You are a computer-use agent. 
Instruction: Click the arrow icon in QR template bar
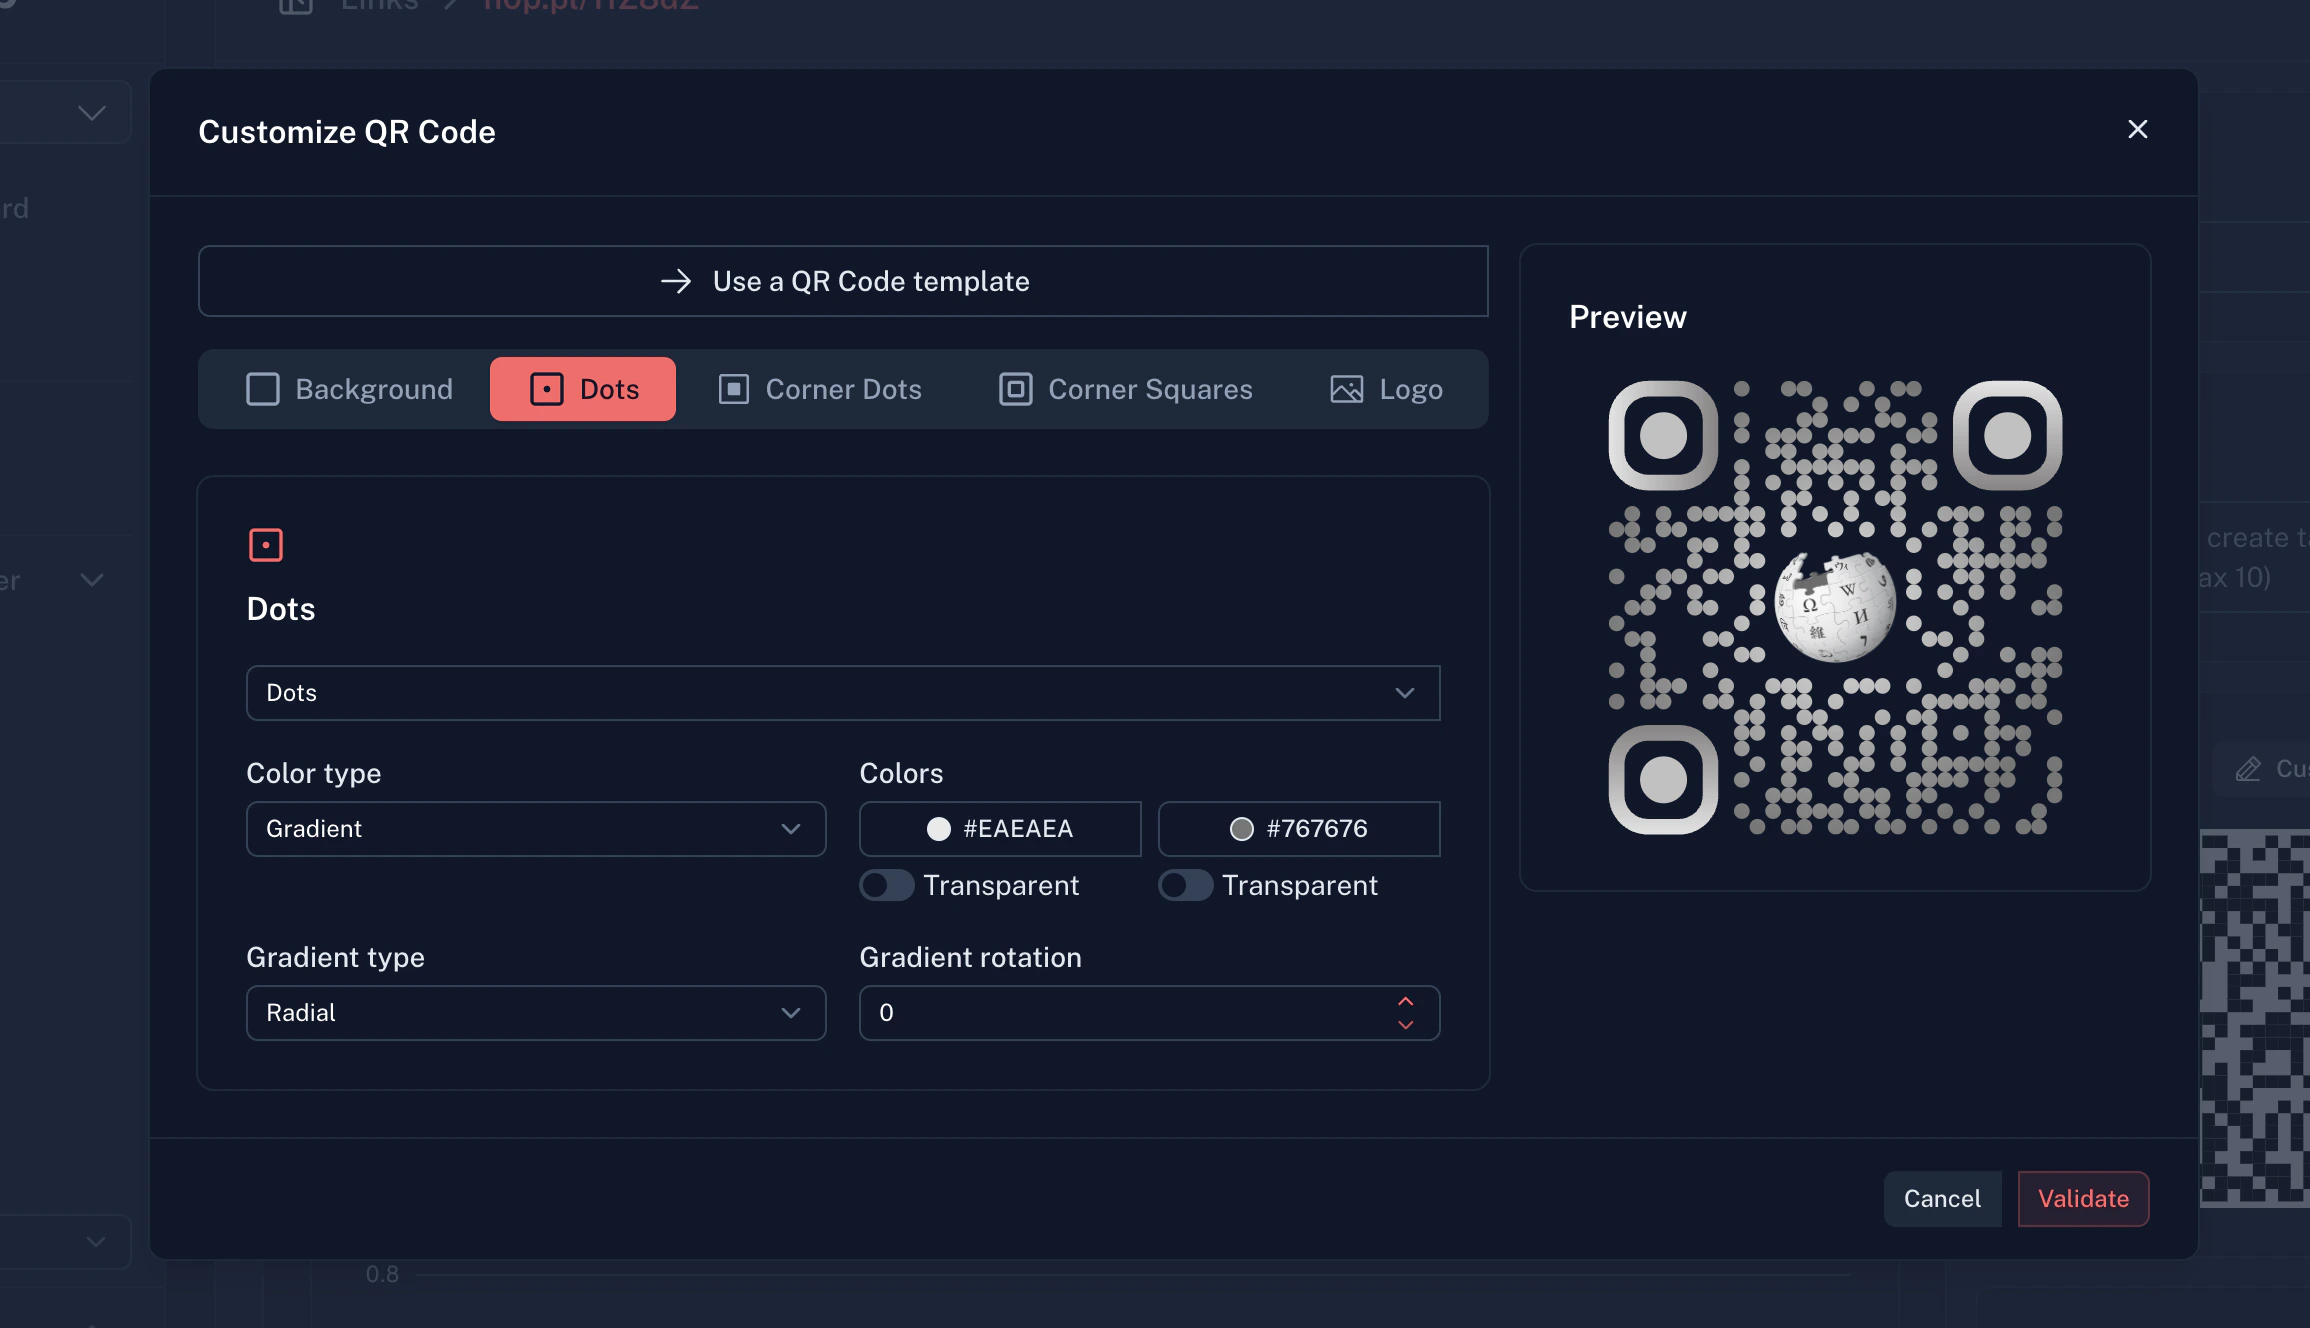click(676, 281)
